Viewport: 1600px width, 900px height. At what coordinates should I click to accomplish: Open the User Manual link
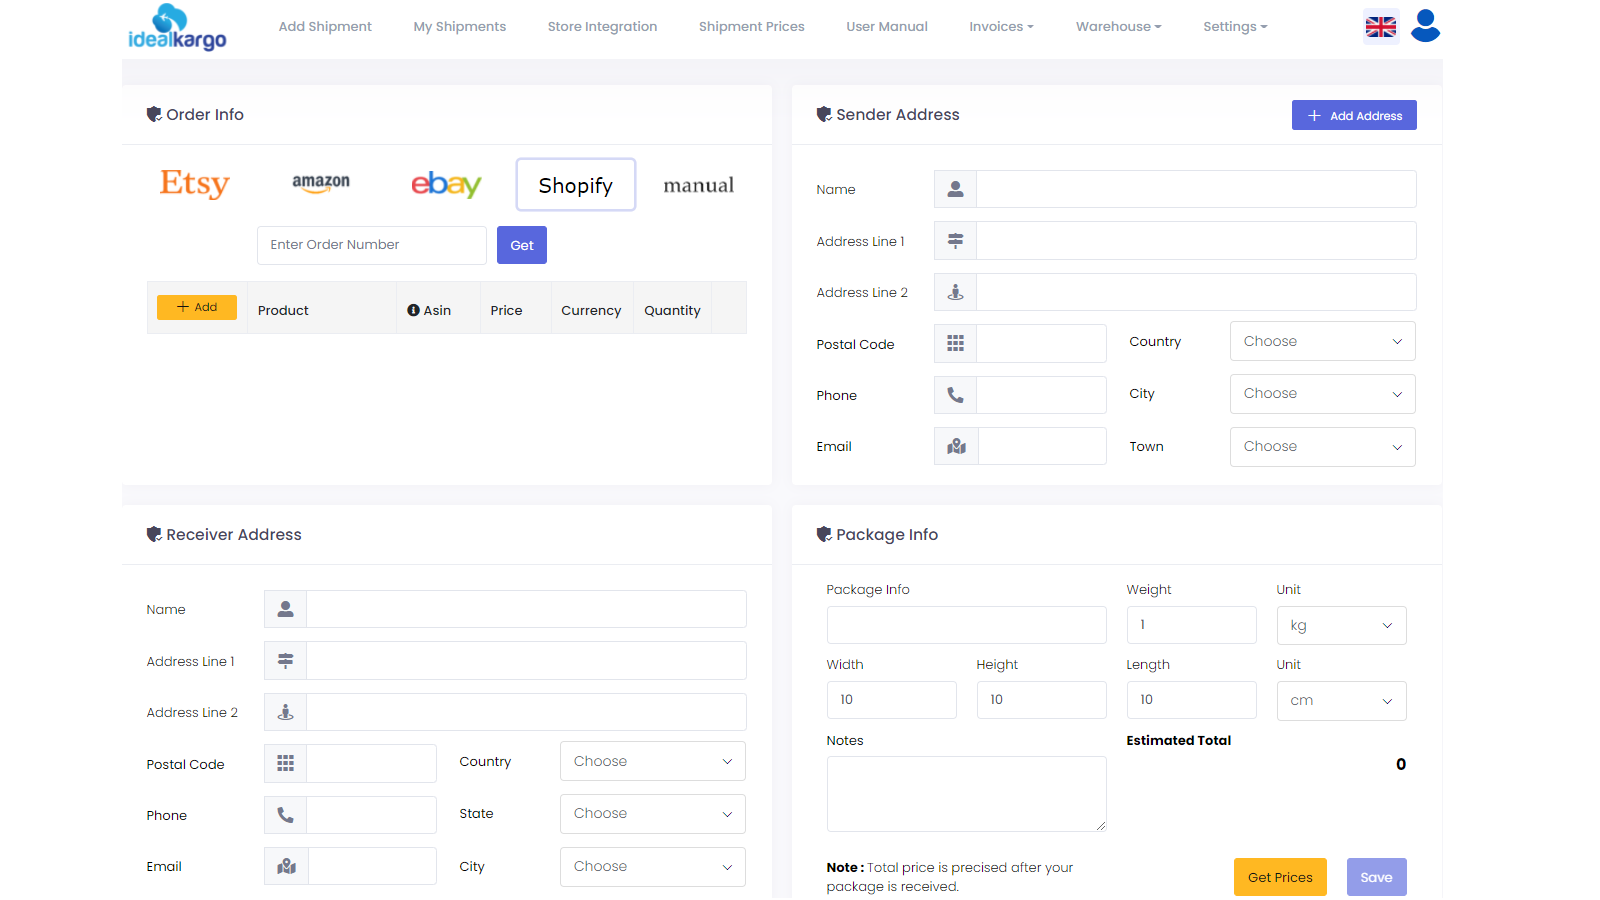pyautogui.click(x=887, y=27)
